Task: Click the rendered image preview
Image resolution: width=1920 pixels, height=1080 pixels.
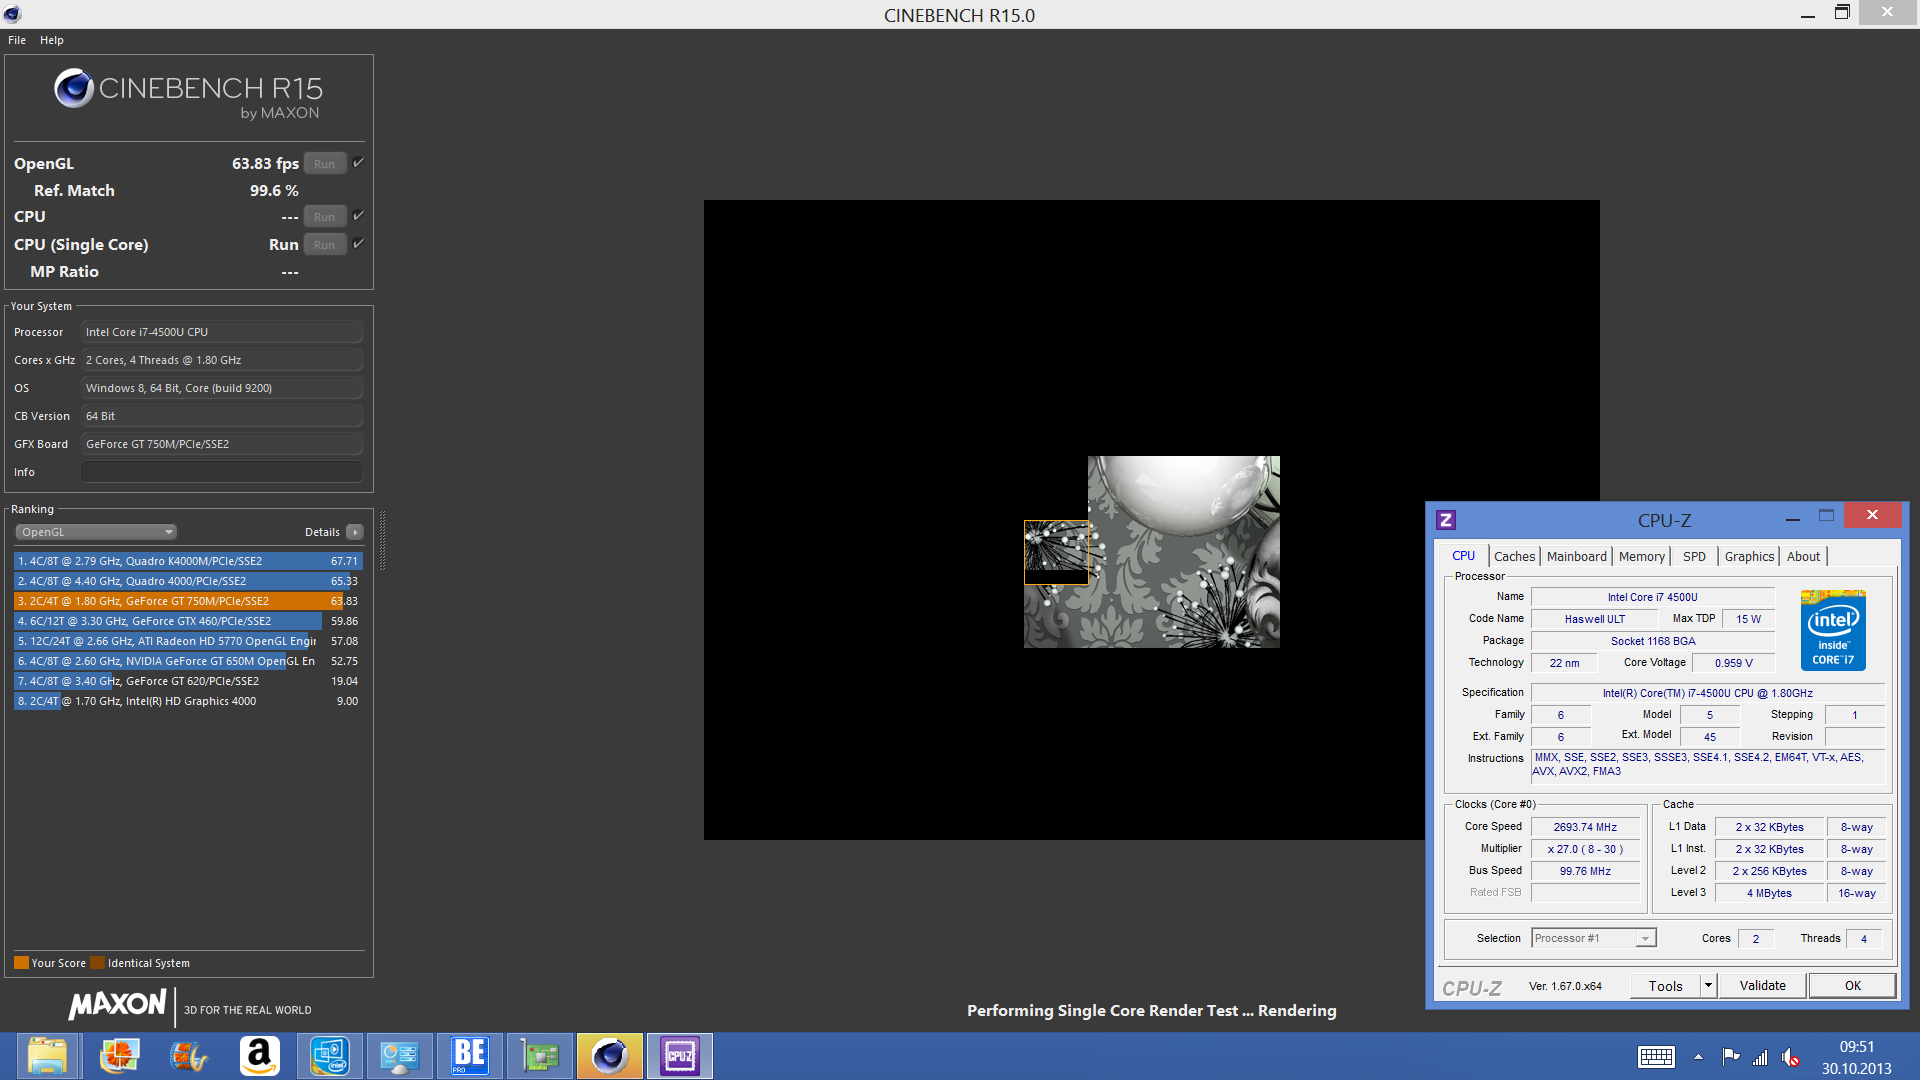Action: pyautogui.click(x=1151, y=520)
